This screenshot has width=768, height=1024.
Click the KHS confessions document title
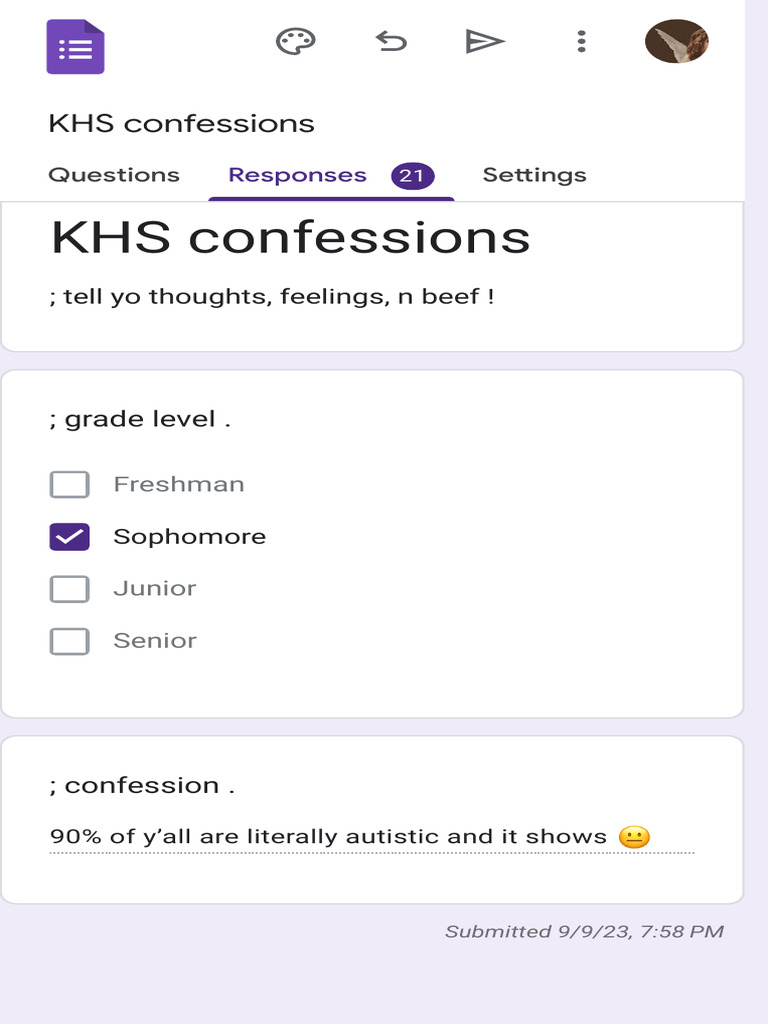pyautogui.click(x=181, y=124)
